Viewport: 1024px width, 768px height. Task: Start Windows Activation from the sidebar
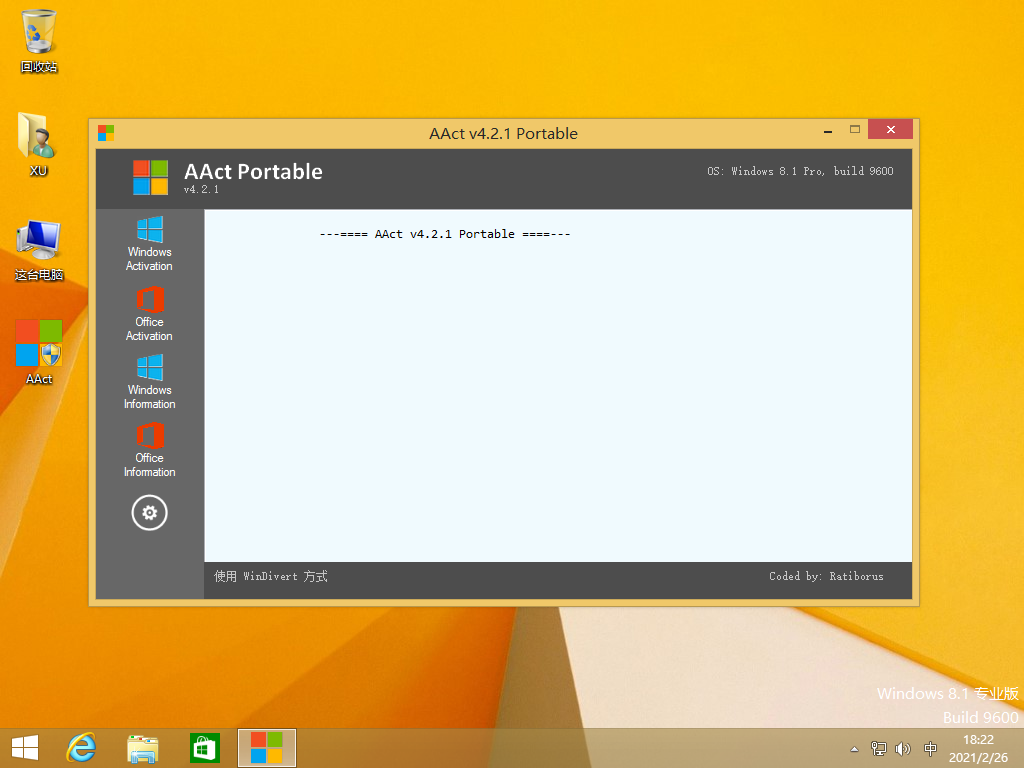pos(149,243)
